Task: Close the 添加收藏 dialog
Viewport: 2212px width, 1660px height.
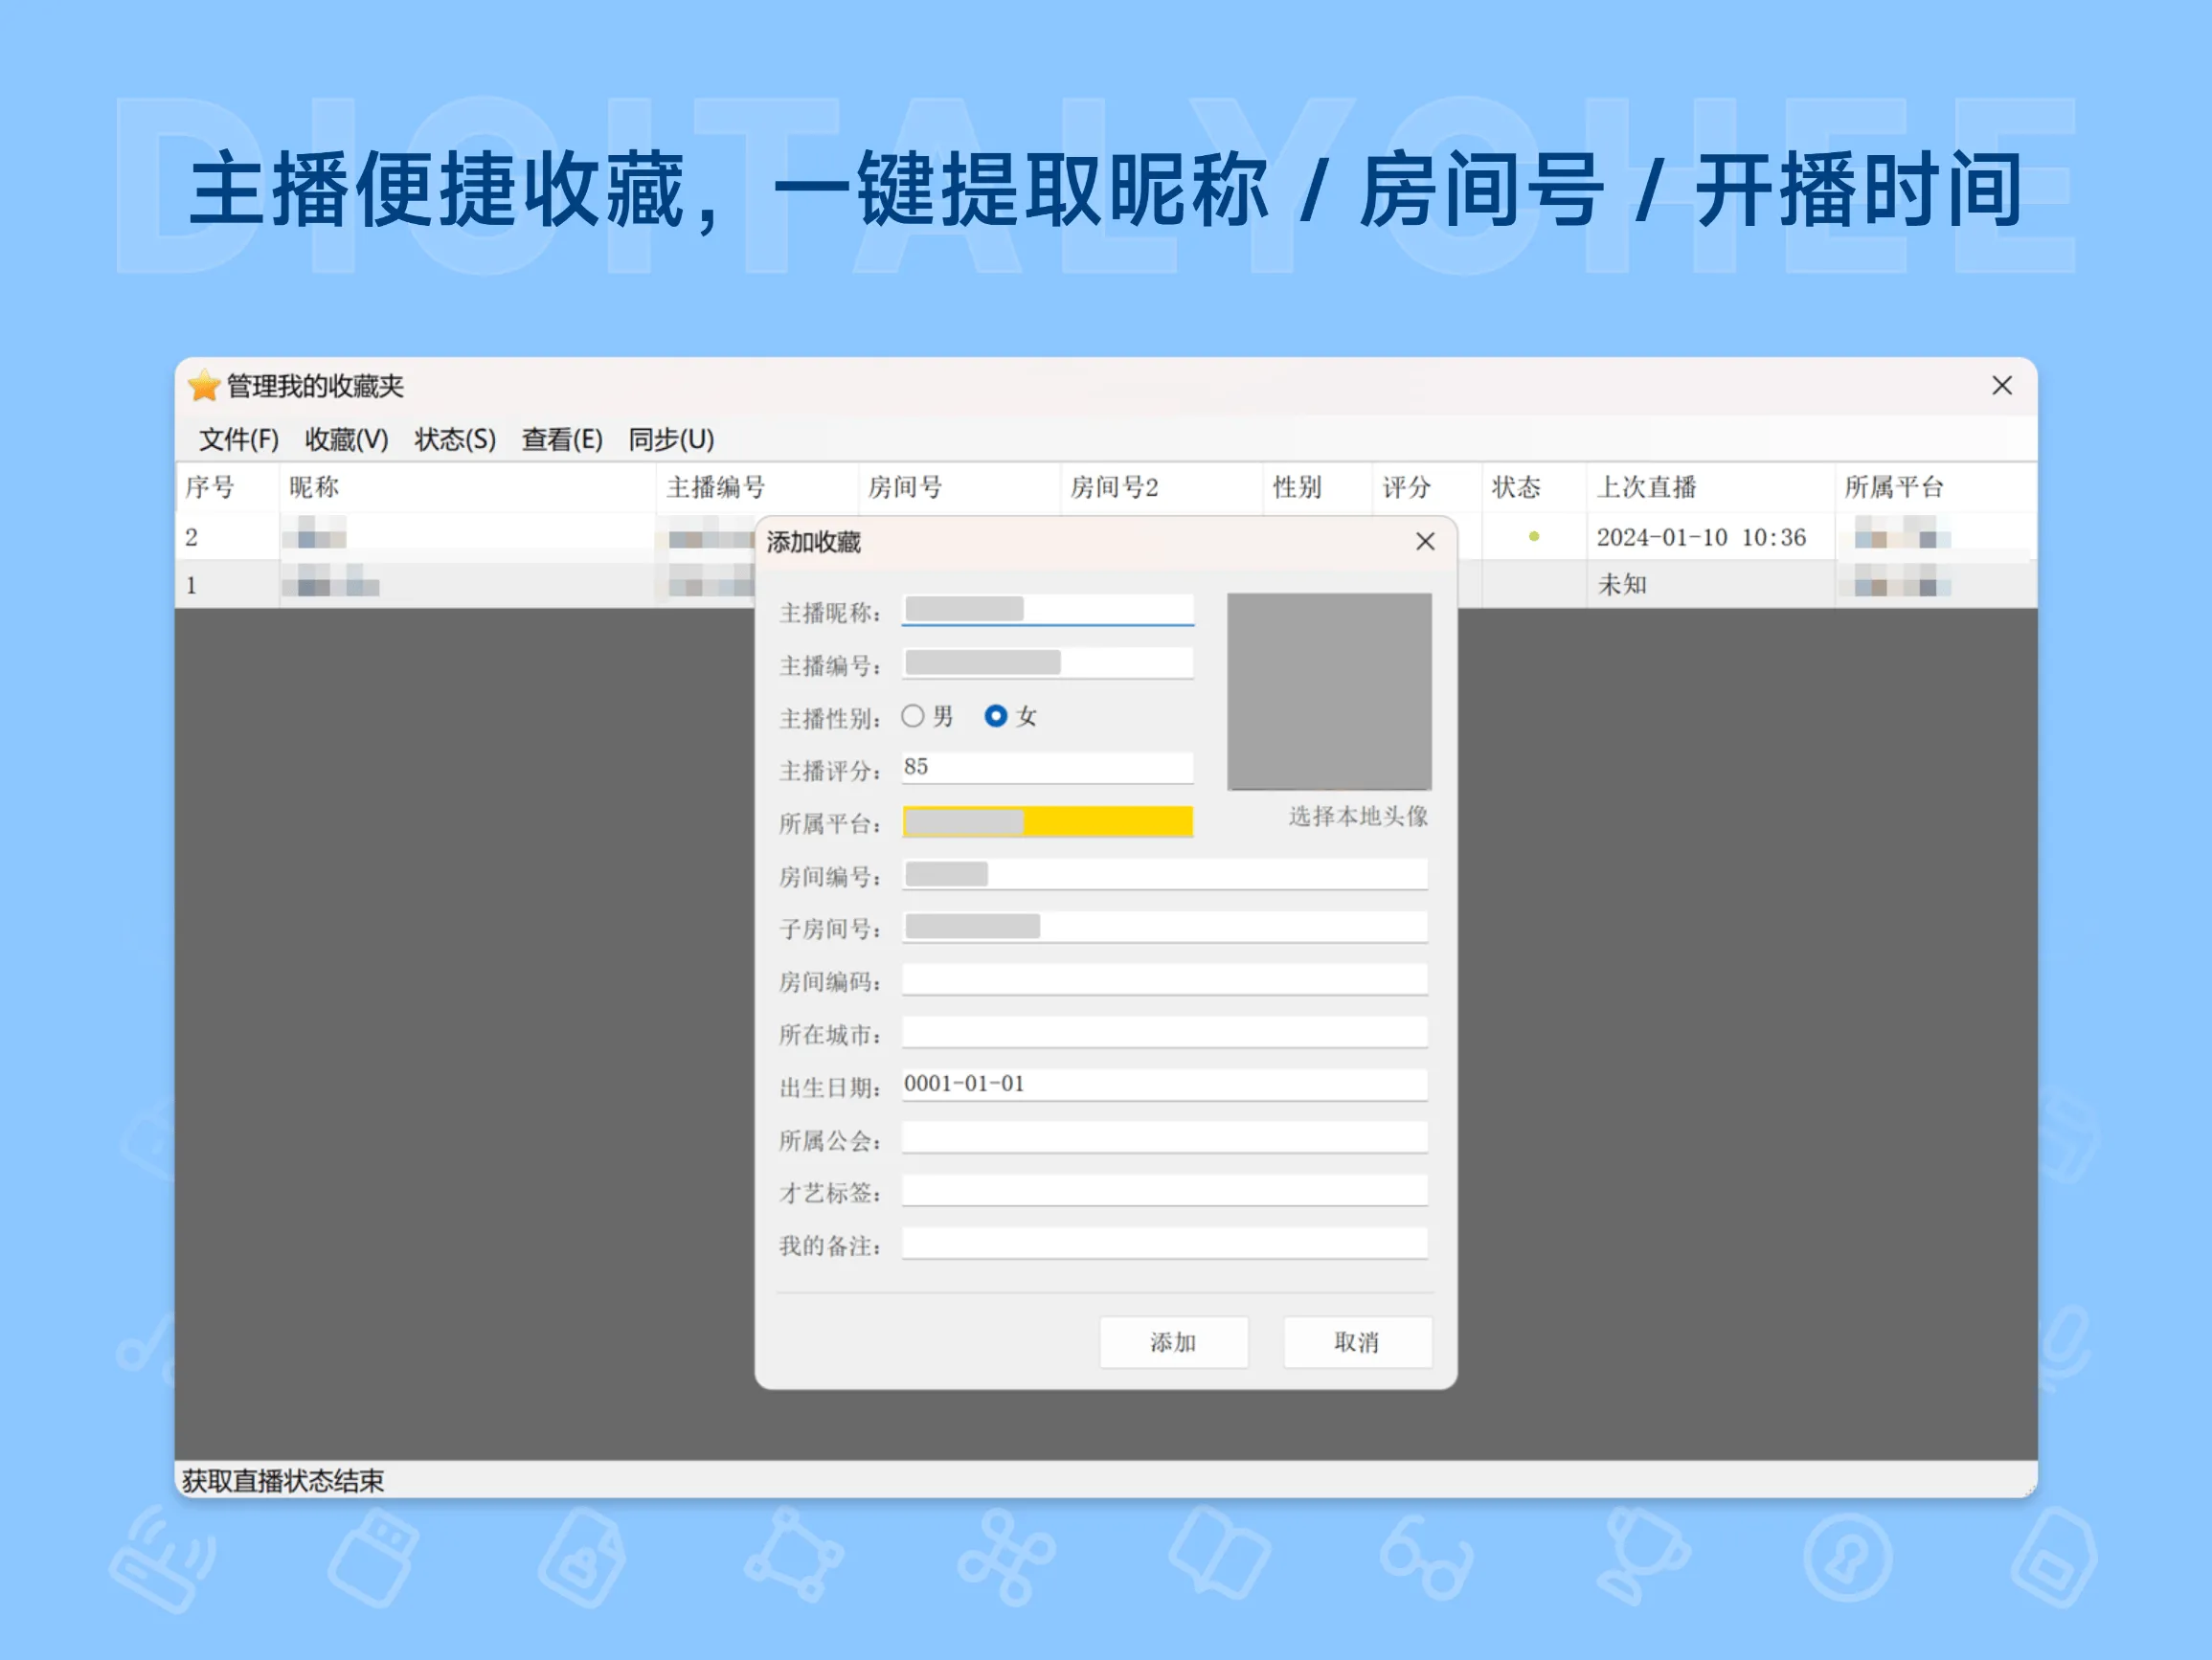Action: [1424, 541]
